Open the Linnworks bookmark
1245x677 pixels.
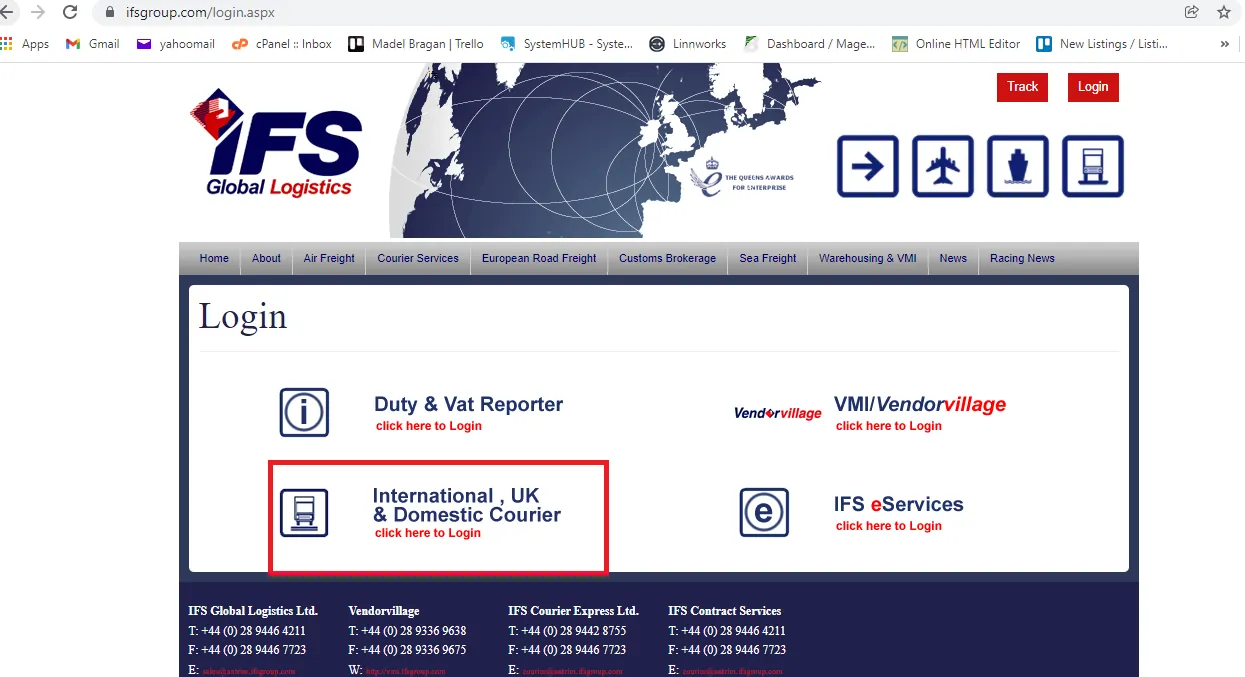point(689,44)
